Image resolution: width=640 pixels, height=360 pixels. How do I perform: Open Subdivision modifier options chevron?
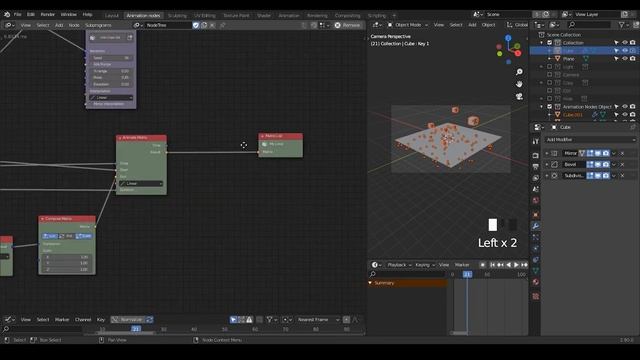tap(614, 176)
